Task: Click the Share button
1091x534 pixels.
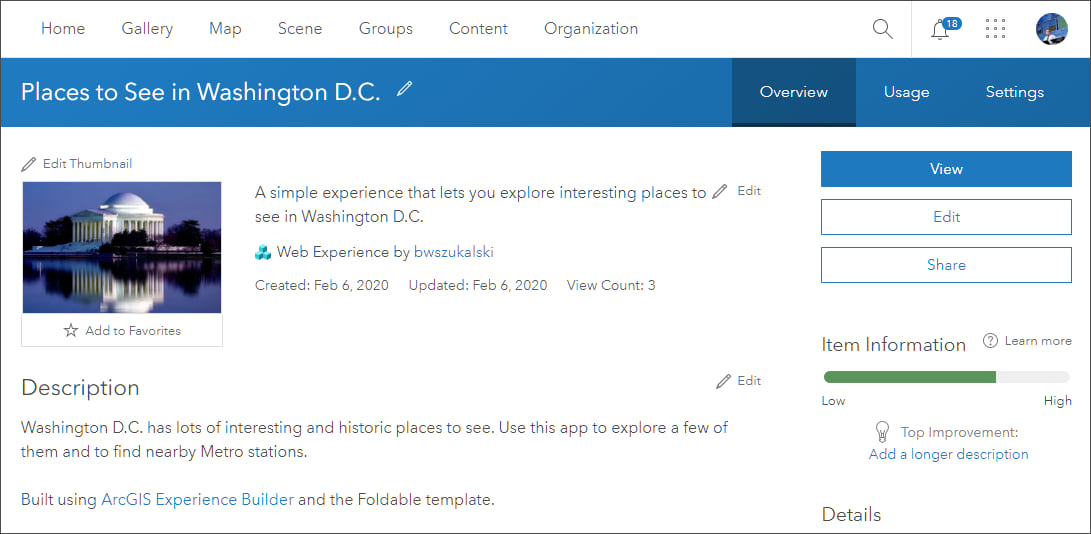Action: (x=945, y=265)
